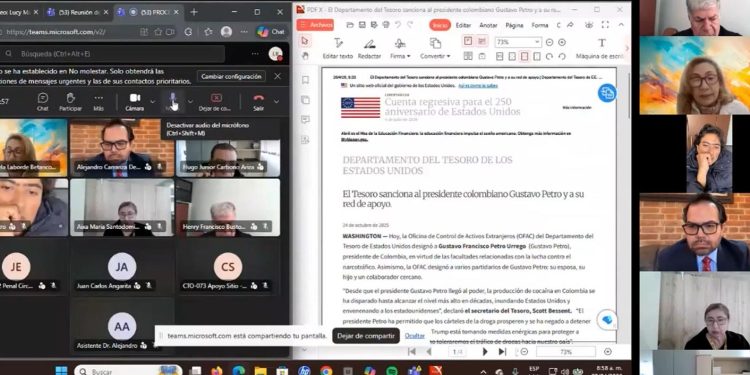Go to last page in PDF X

[502, 352]
